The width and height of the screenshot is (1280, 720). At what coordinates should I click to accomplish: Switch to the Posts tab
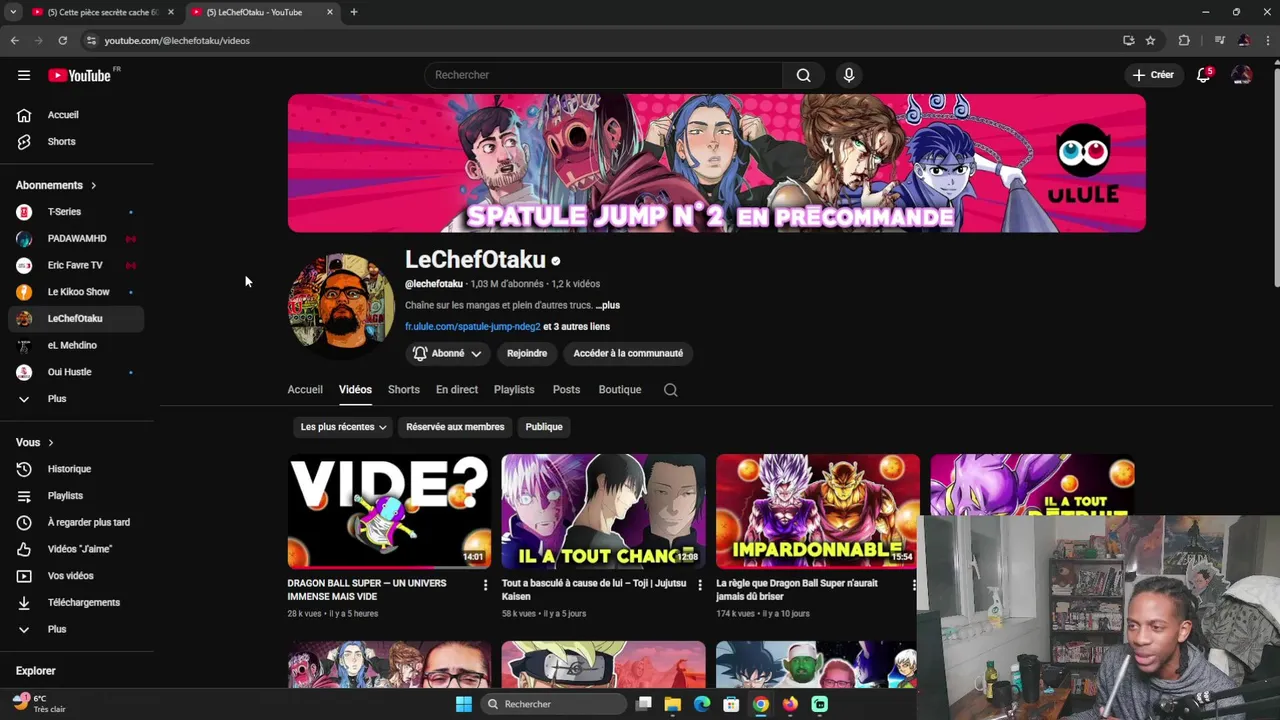click(x=566, y=390)
